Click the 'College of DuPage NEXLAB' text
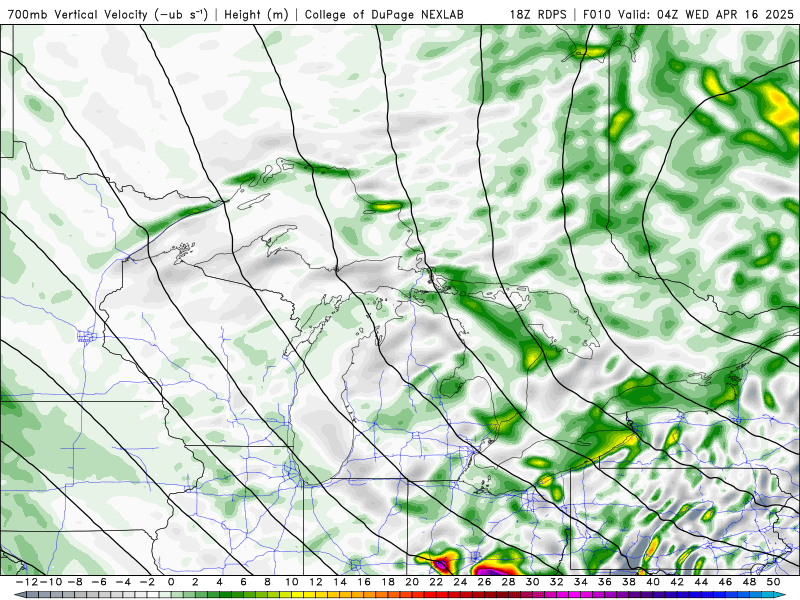Screen dimensions: 800x600 (x=384, y=14)
